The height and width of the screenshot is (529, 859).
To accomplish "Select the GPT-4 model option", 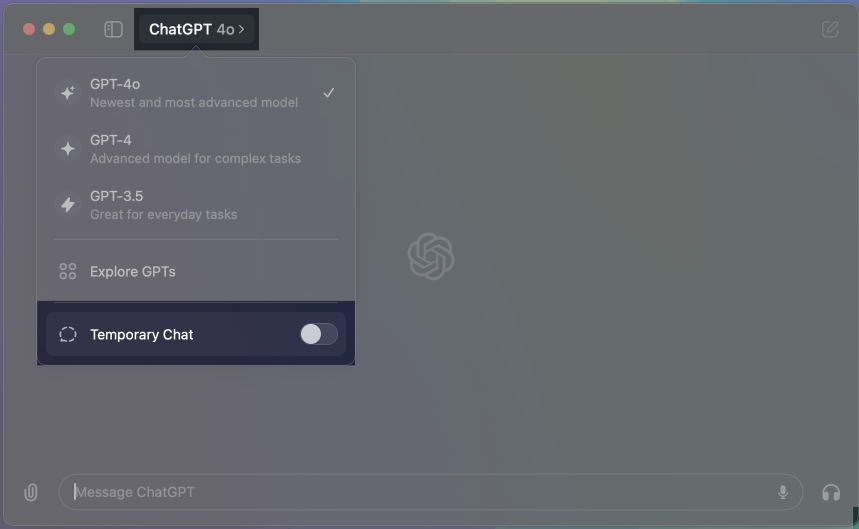I will tap(196, 149).
